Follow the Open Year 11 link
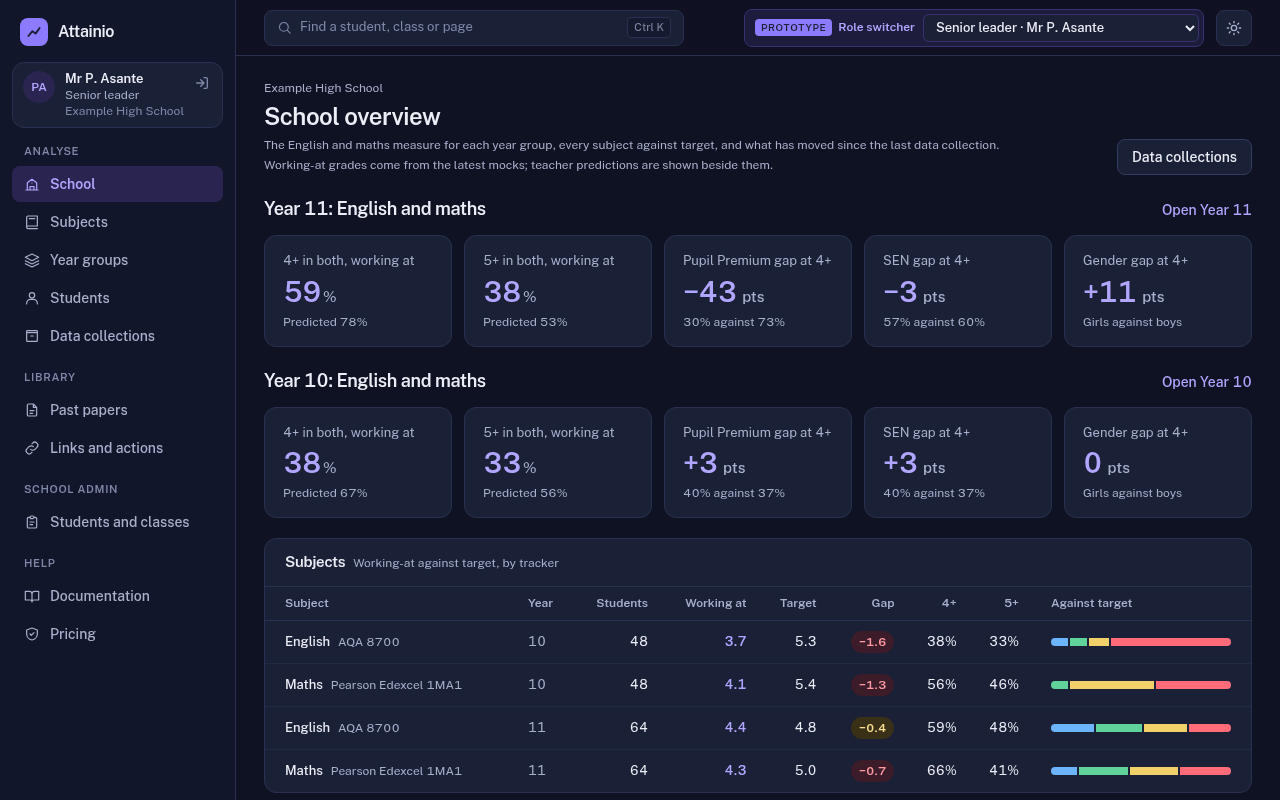 (x=1206, y=210)
